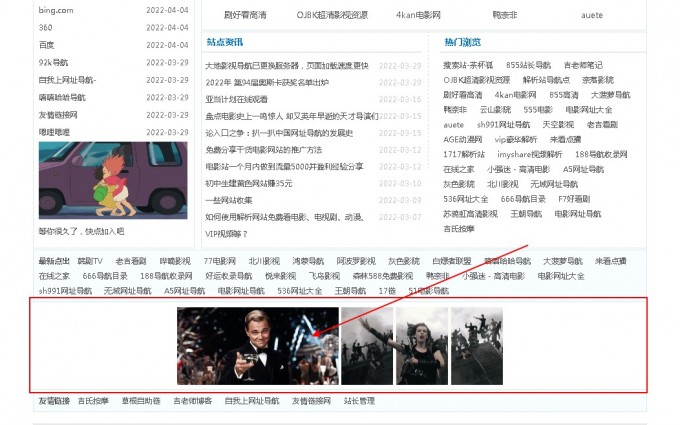Open 大菠萝导航 in the 最新点出 row
680x425 pixels.
tap(563, 261)
